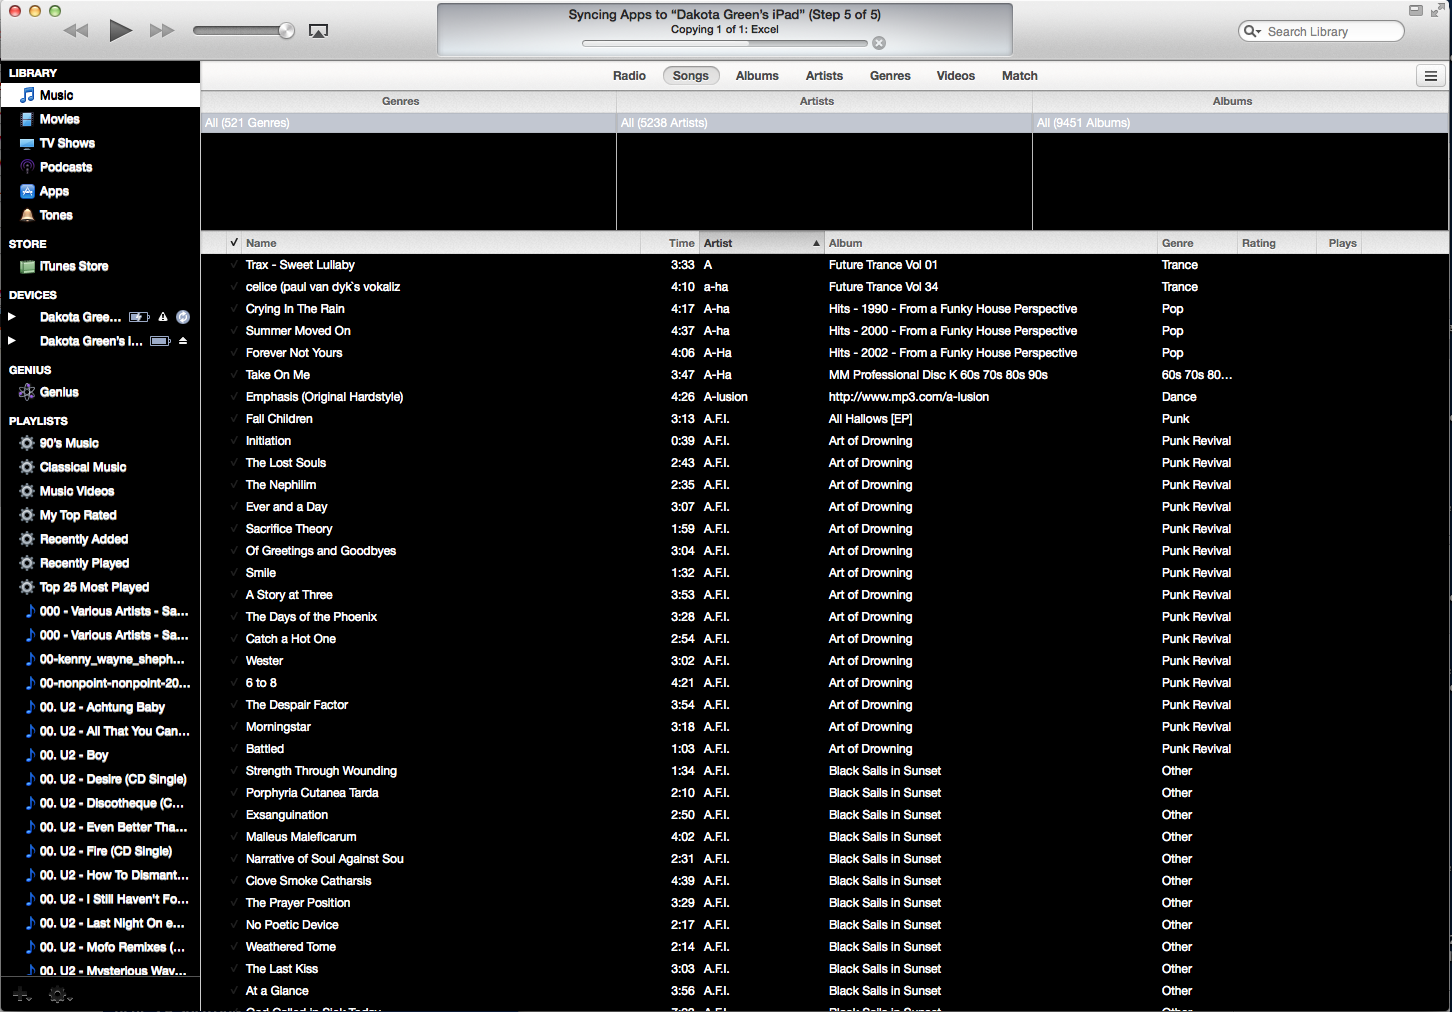
Task: Click the Previous track rewind button
Action: (75, 31)
